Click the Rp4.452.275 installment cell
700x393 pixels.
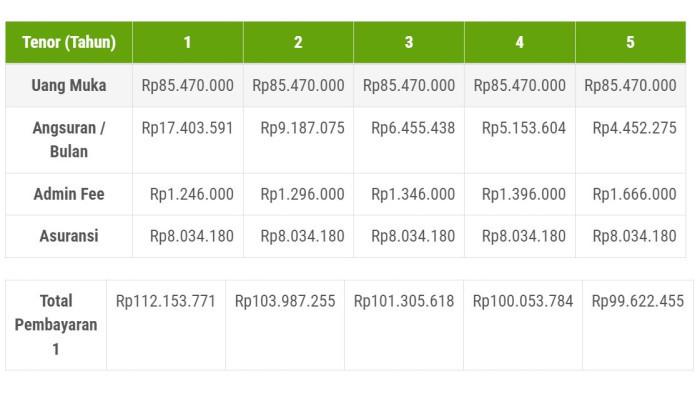(630, 140)
